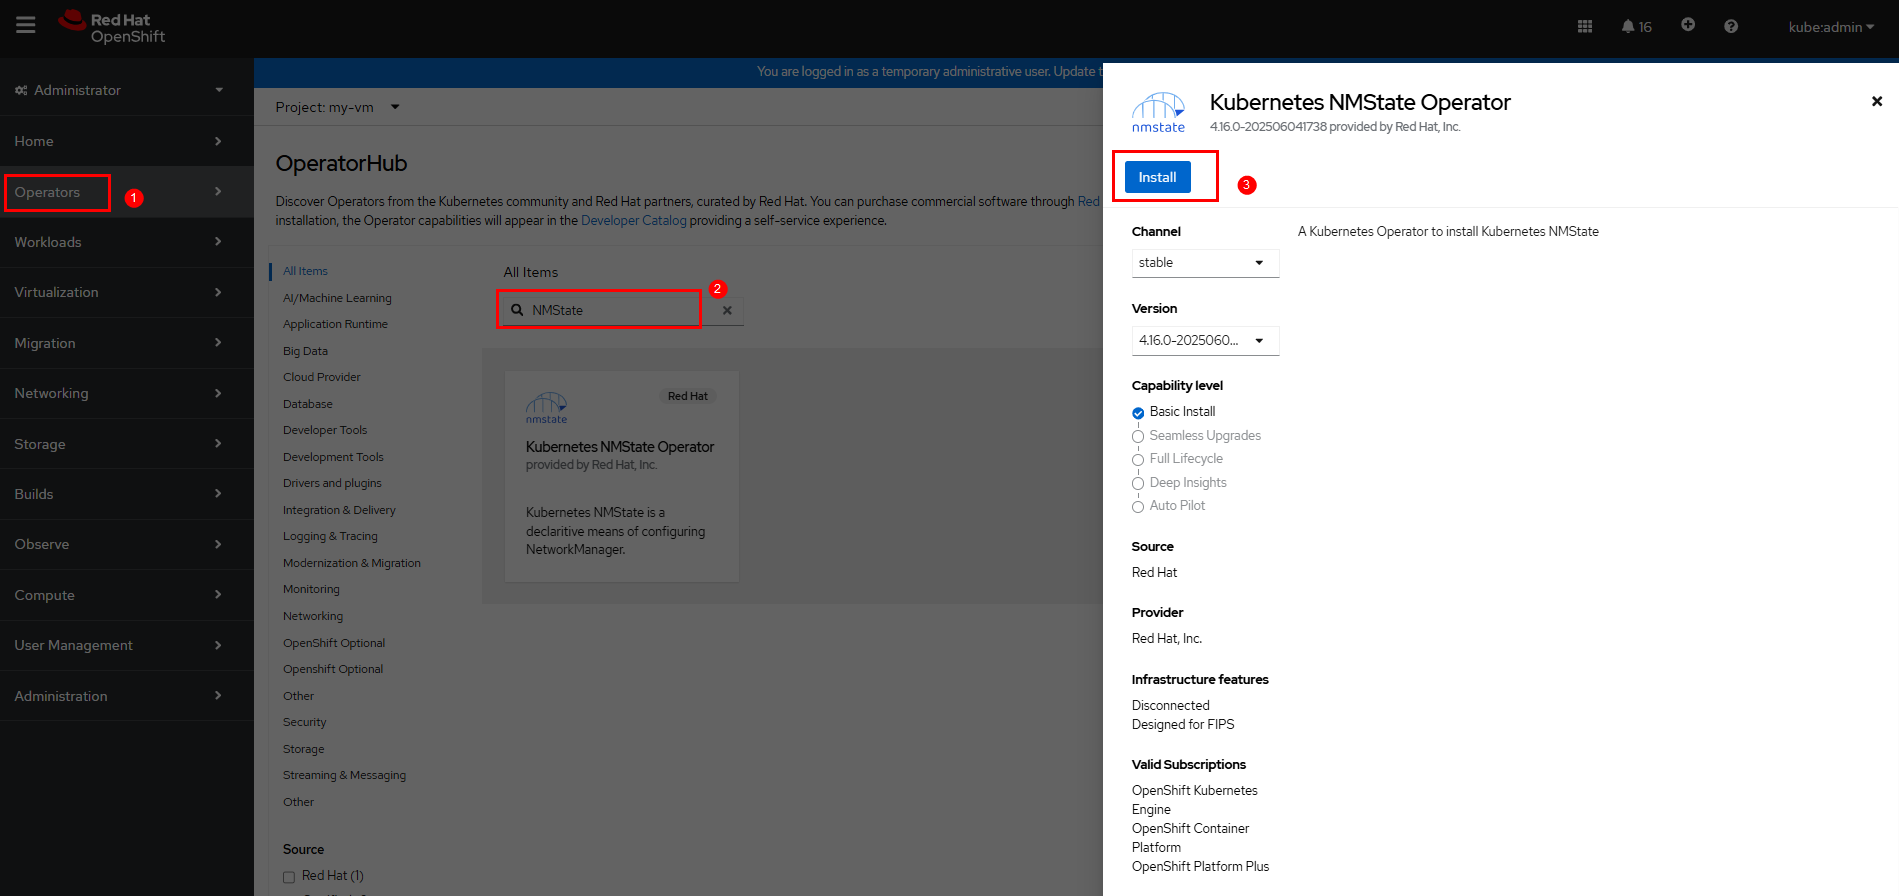Filter by Drivers and plugins category
Screen dimensions: 1899x896
pyautogui.click(x=332, y=483)
